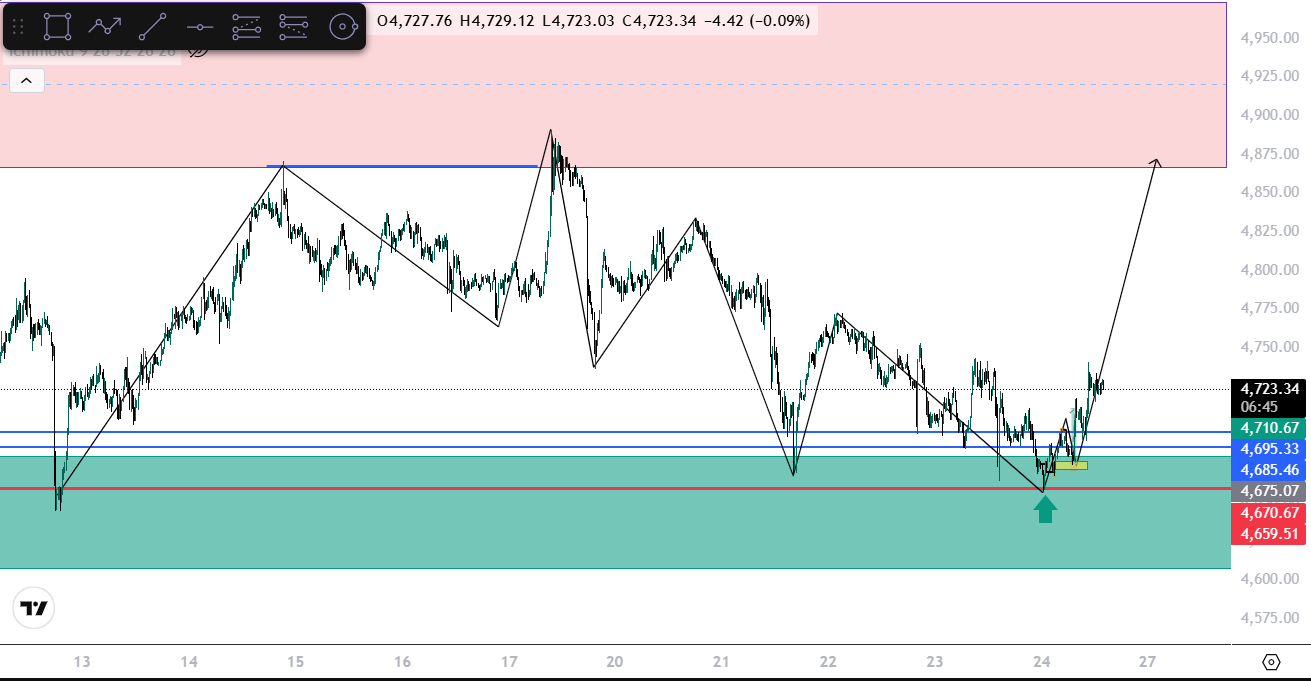Select the Trend-Based Fib Extension tool
This screenshot has height=681, width=1311.
(293, 27)
